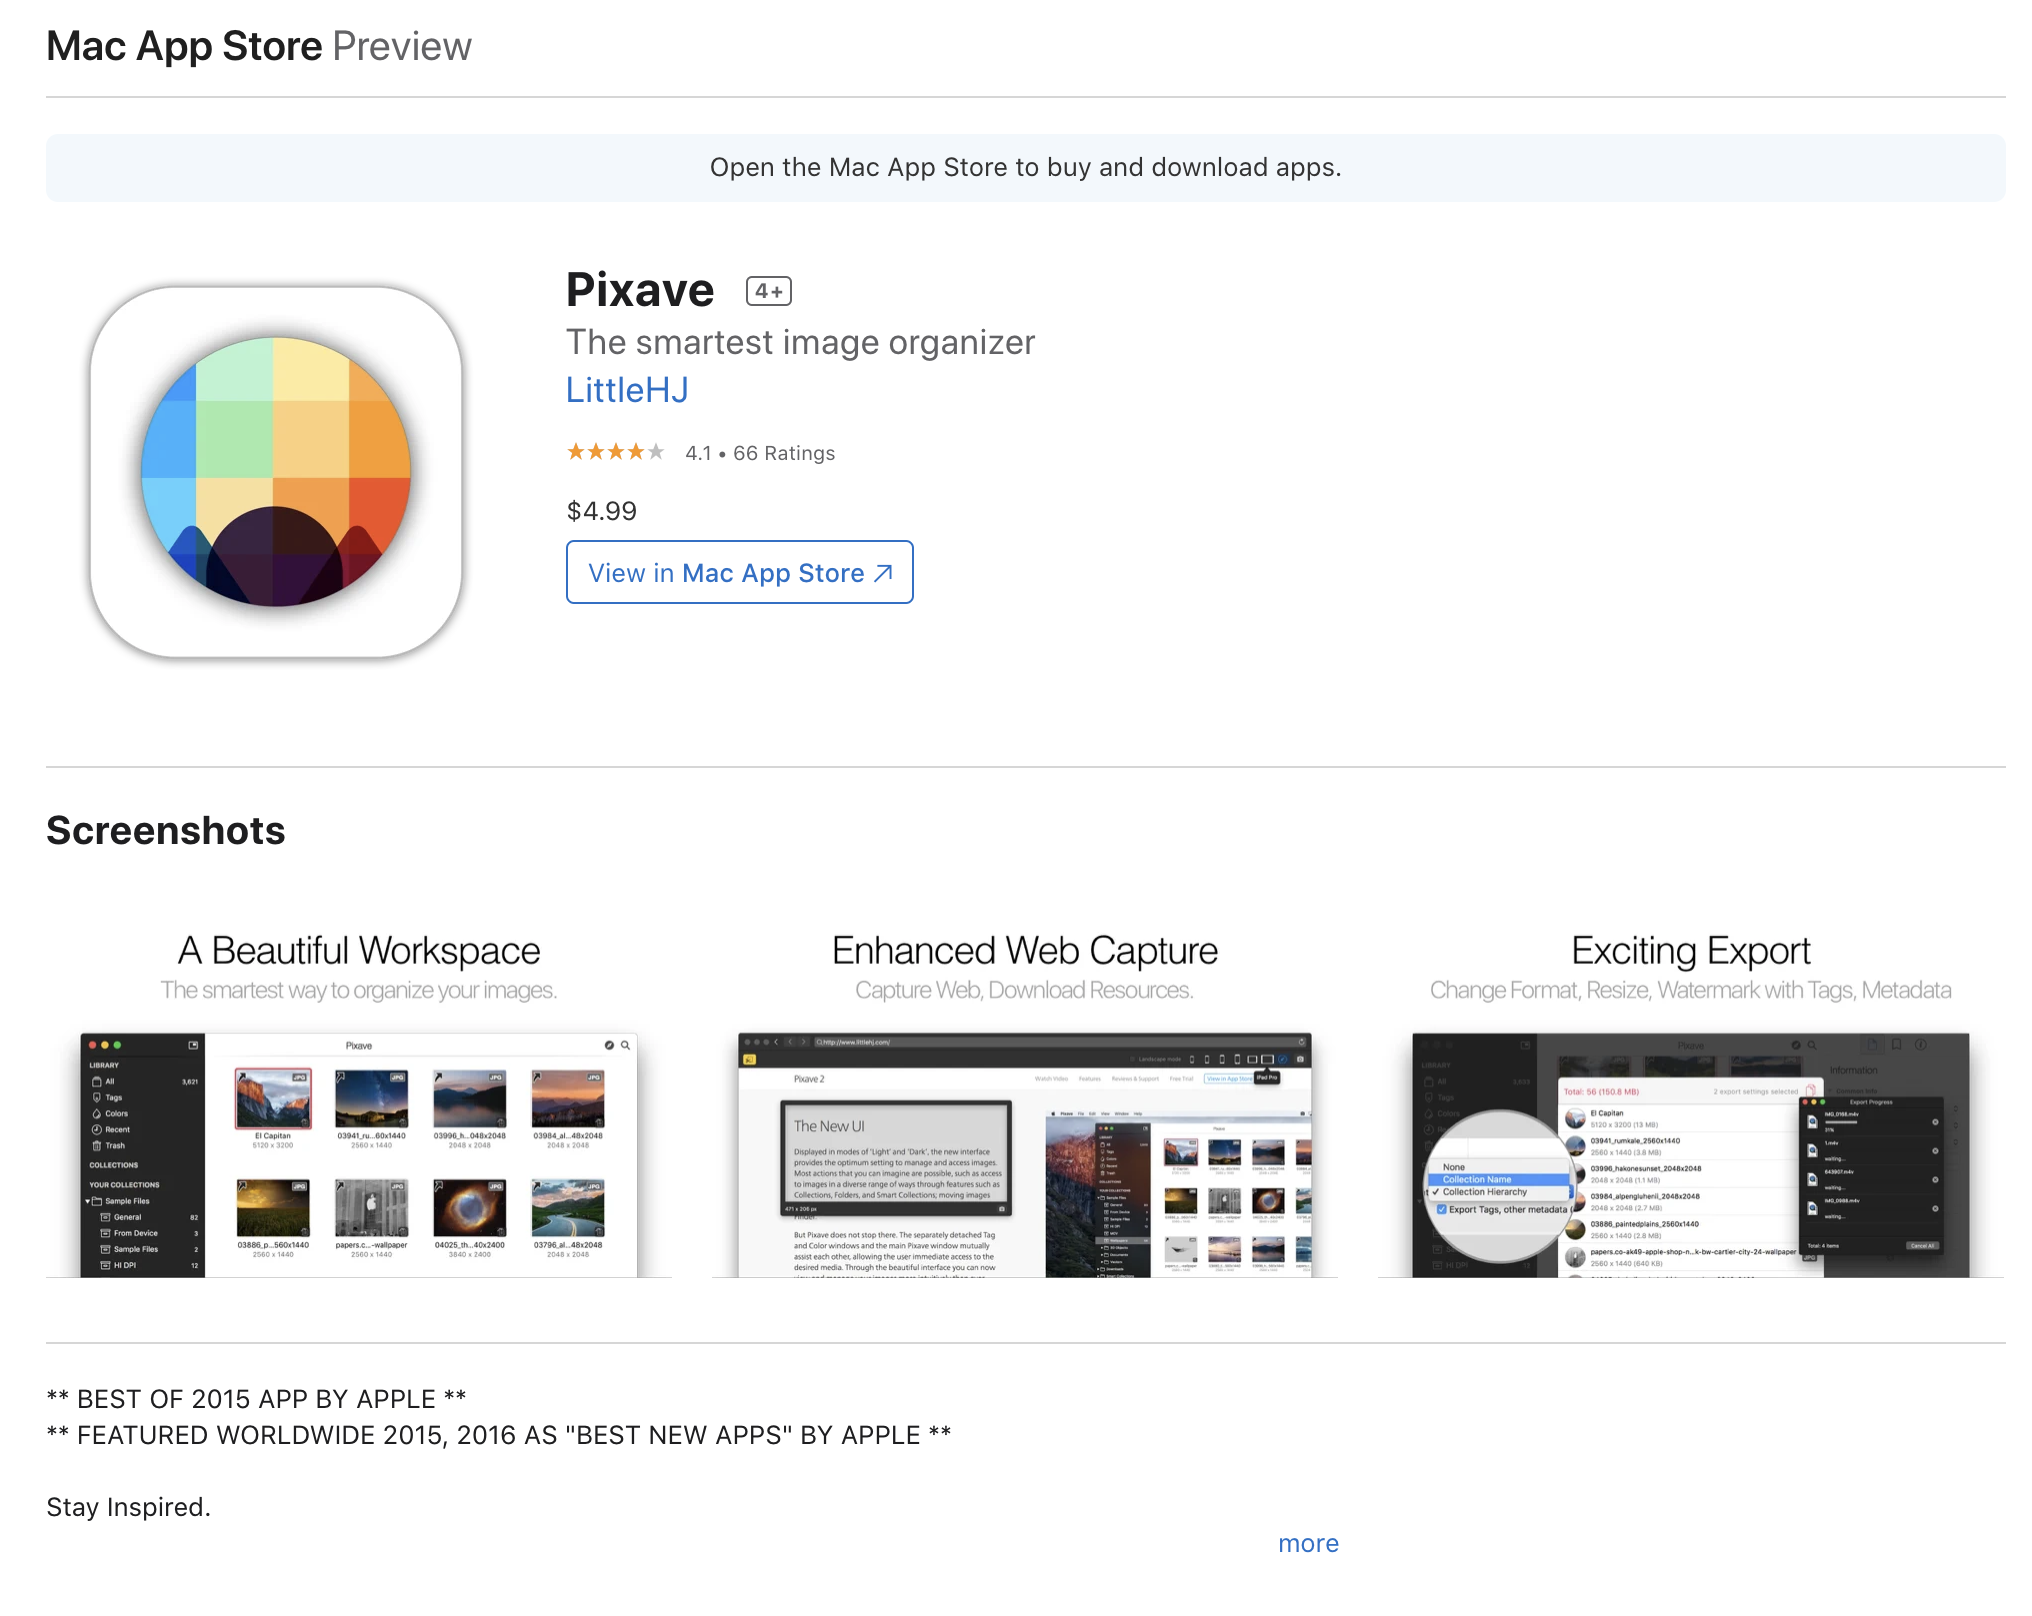This screenshot has height=1616, width=2032.
Task: Click View in Mac App Store button
Action: tap(739, 573)
